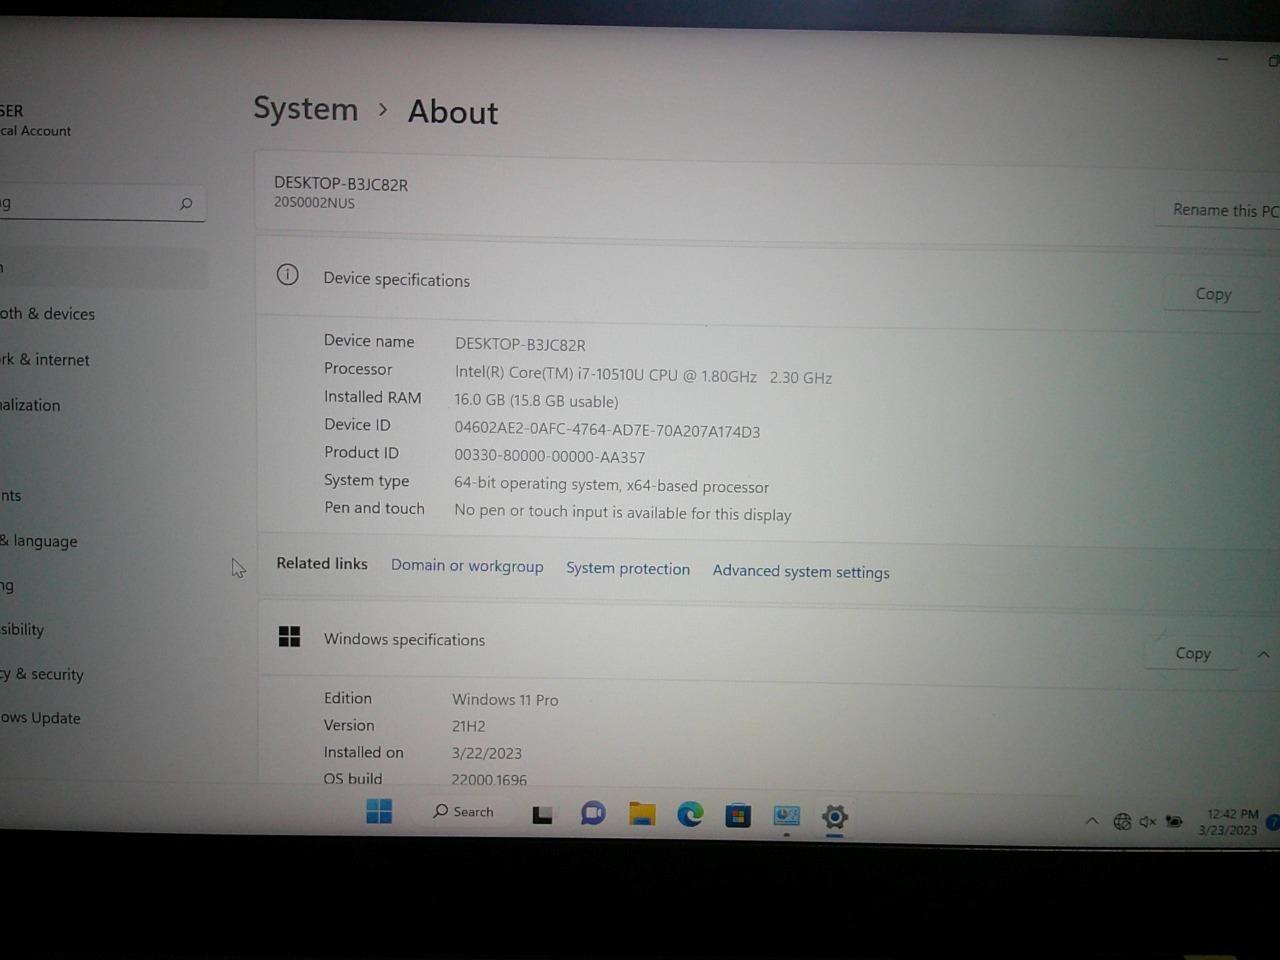Select the Device ID value text
This screenshot has width=1280, height=960.
click(607, 430)
